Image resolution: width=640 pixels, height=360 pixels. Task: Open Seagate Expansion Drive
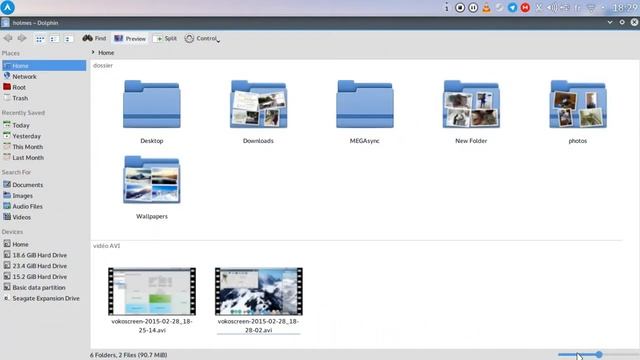(x=44, y=298)
